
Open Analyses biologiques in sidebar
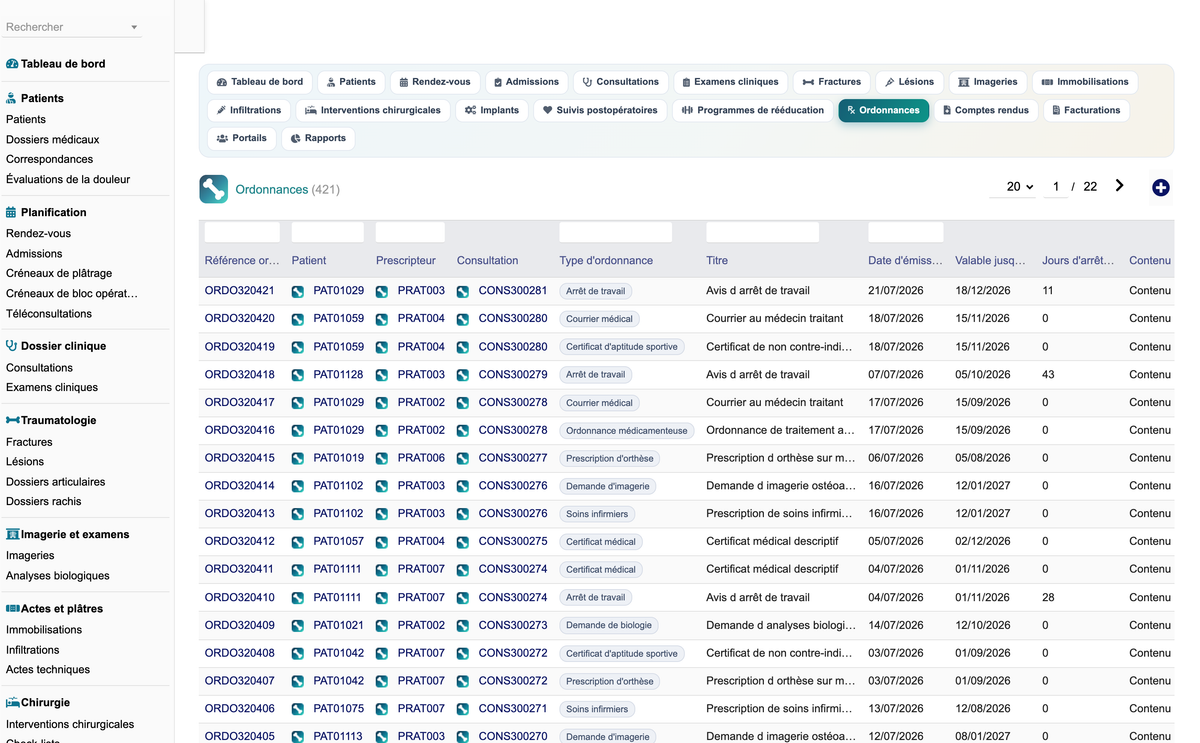pos(58,576)
